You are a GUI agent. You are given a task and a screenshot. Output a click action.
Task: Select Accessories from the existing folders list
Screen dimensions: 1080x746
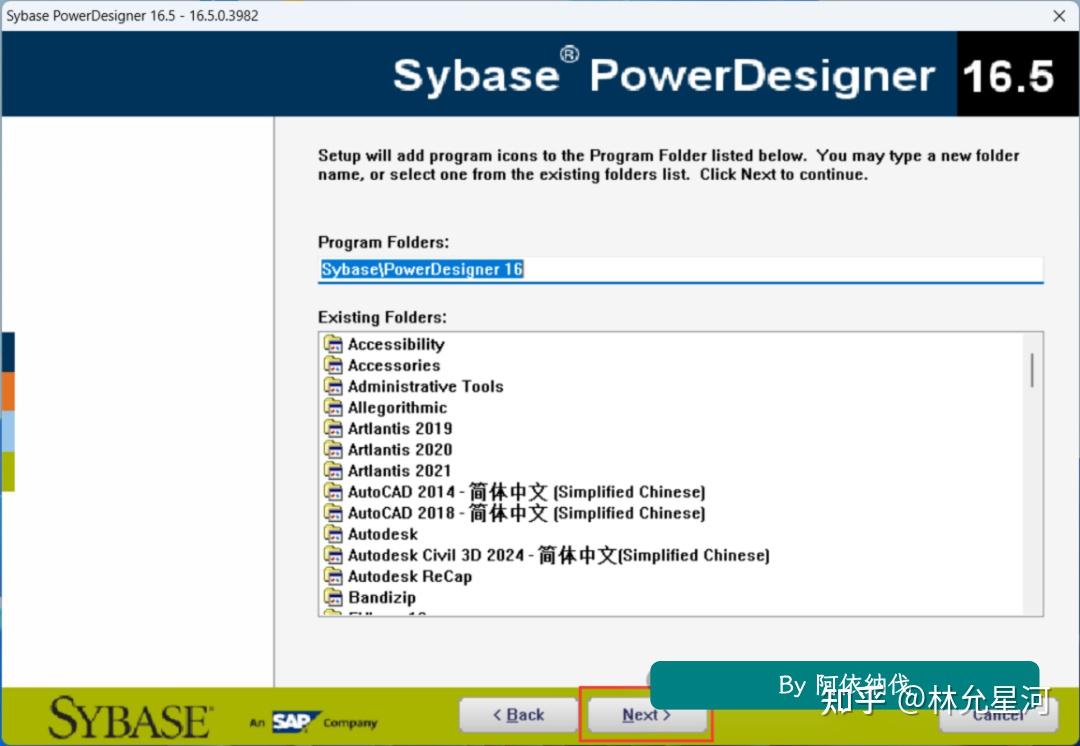(394, 365)
